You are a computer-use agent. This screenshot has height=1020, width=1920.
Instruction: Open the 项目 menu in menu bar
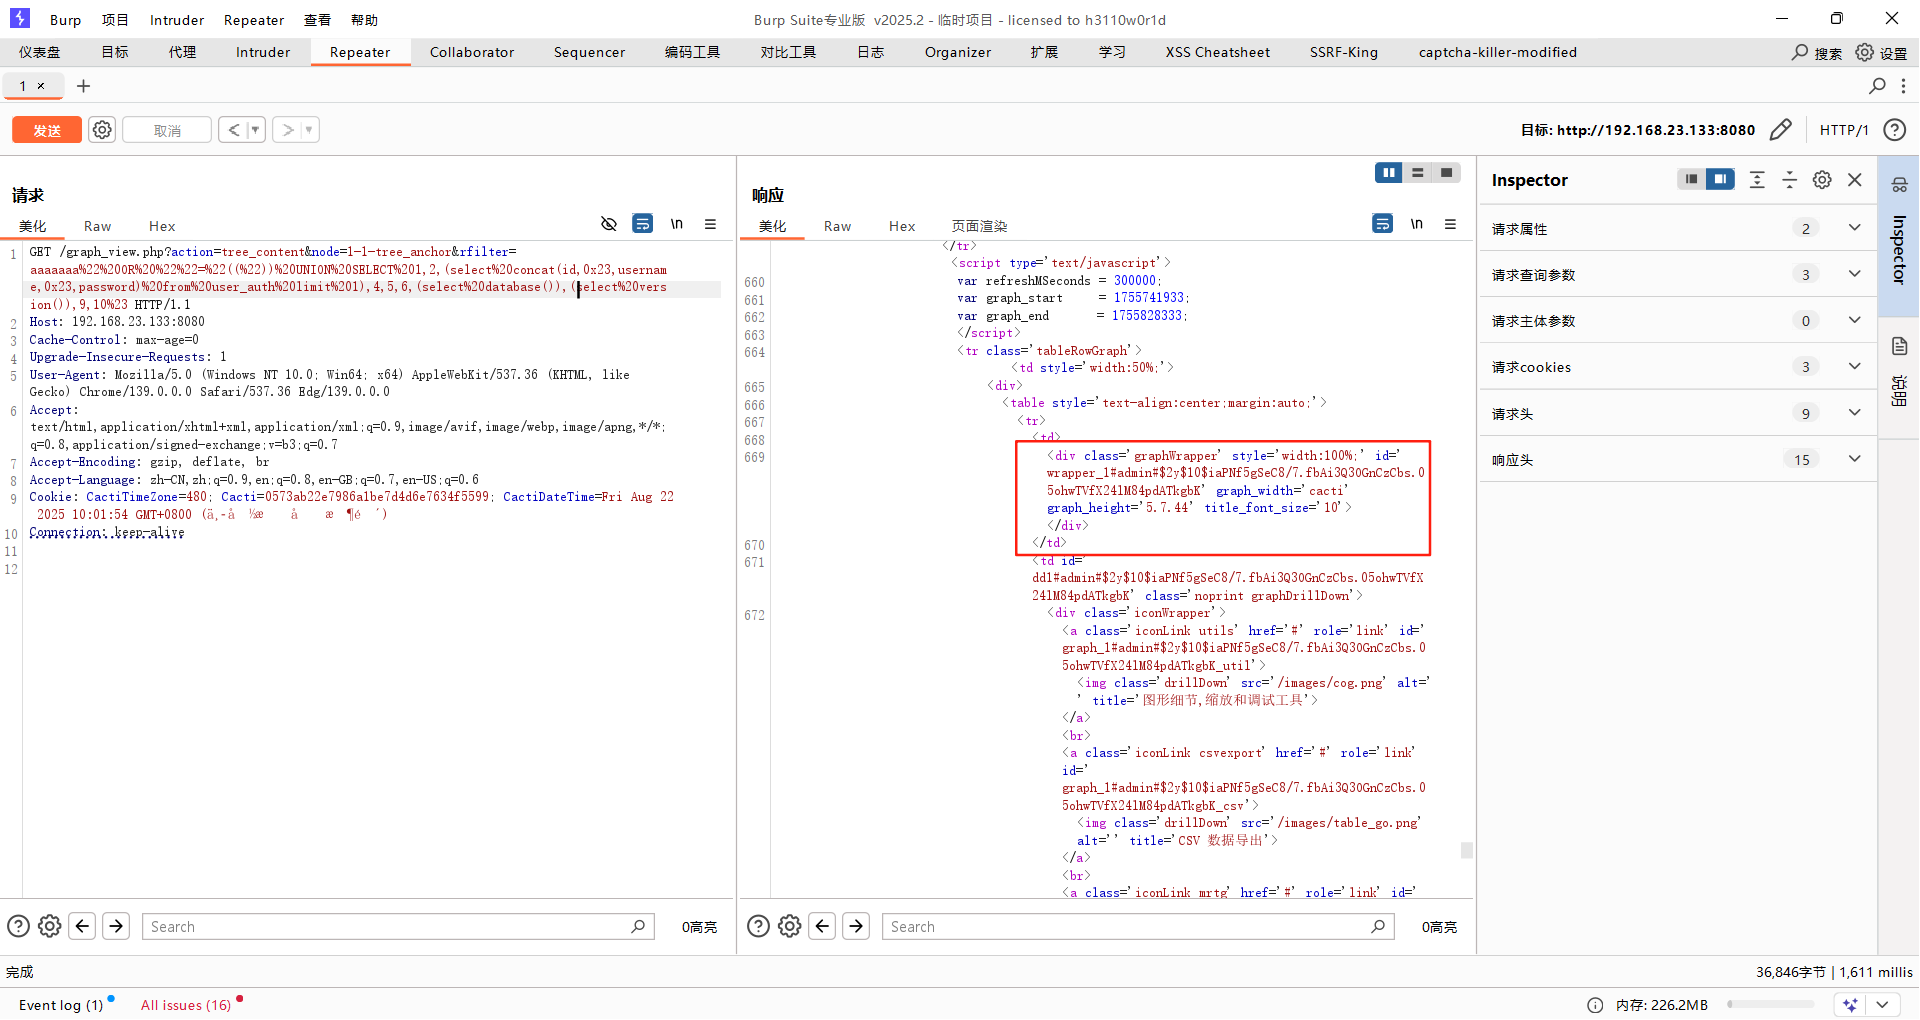pyautogui.click(x=115, y=20)
